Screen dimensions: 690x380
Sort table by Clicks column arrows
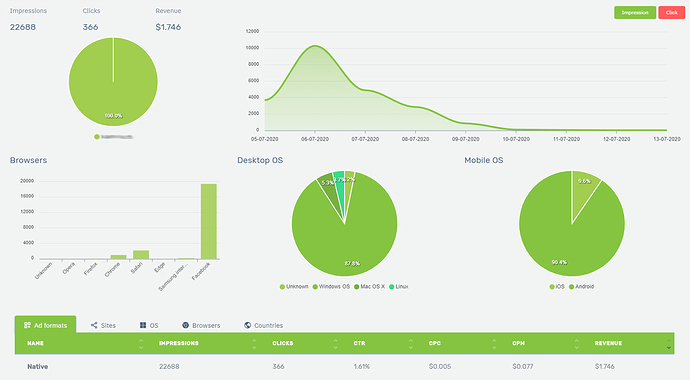pos(335,343)
